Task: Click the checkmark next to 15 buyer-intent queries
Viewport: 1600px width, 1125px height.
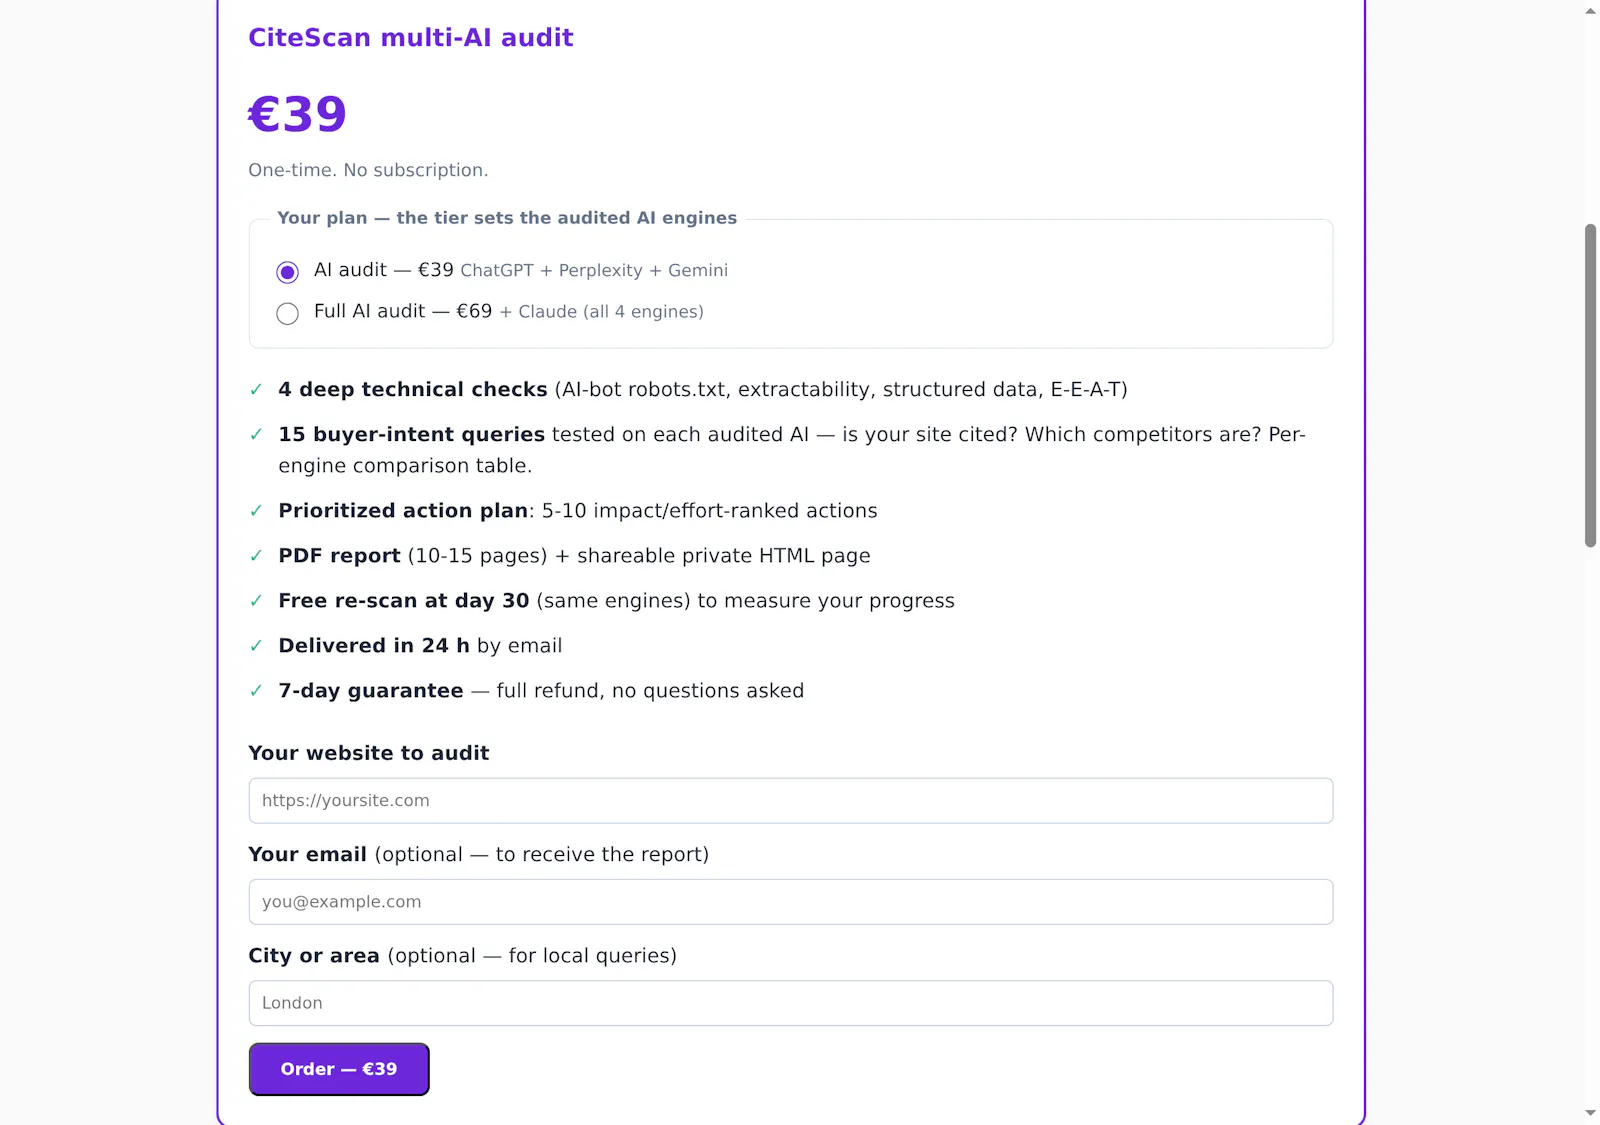Action: tap(256, 435)
